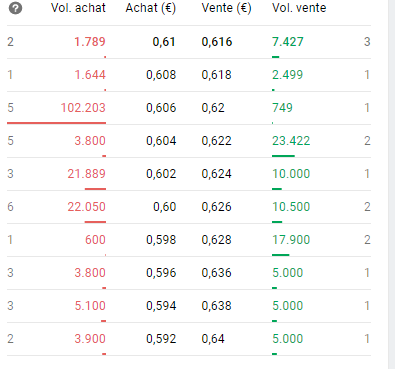Click sell price 0,624
The height and width of the screenshot is (369, 395).
(216, 174)
